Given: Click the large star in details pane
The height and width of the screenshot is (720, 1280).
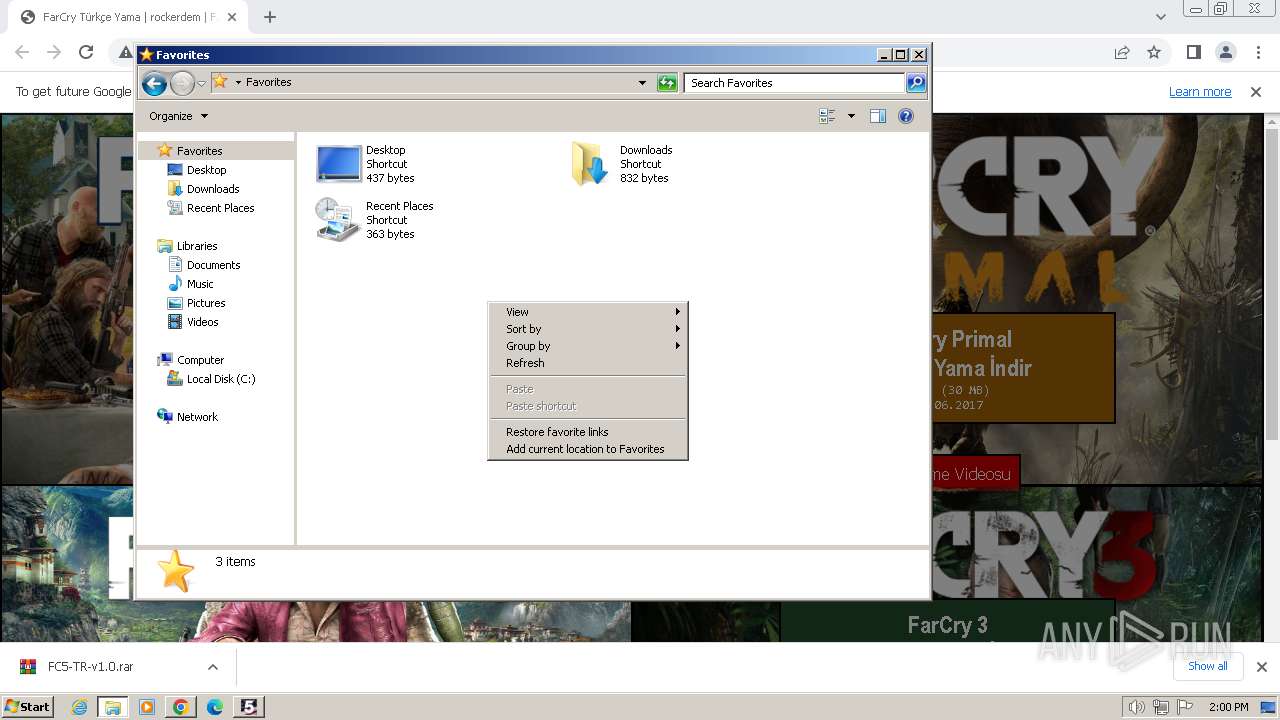Looking at the screenshot, I should point(176,571).
